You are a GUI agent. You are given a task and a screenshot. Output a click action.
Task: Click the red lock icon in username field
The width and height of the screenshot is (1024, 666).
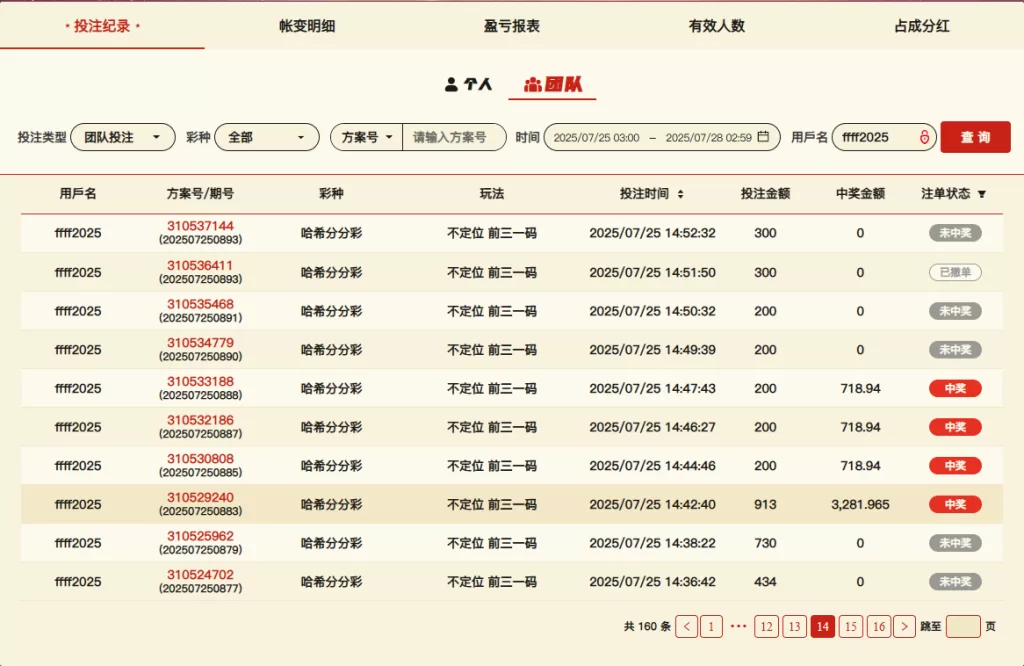pyautogui.click(x=924, y=137)
